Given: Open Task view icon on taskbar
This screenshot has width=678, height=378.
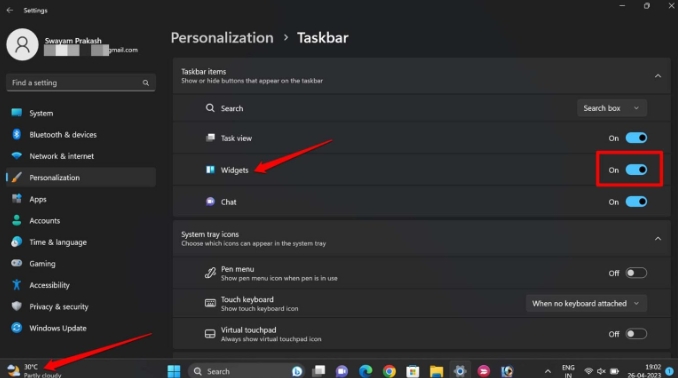Looking at the screenshot, I should [x=319, y=371].
